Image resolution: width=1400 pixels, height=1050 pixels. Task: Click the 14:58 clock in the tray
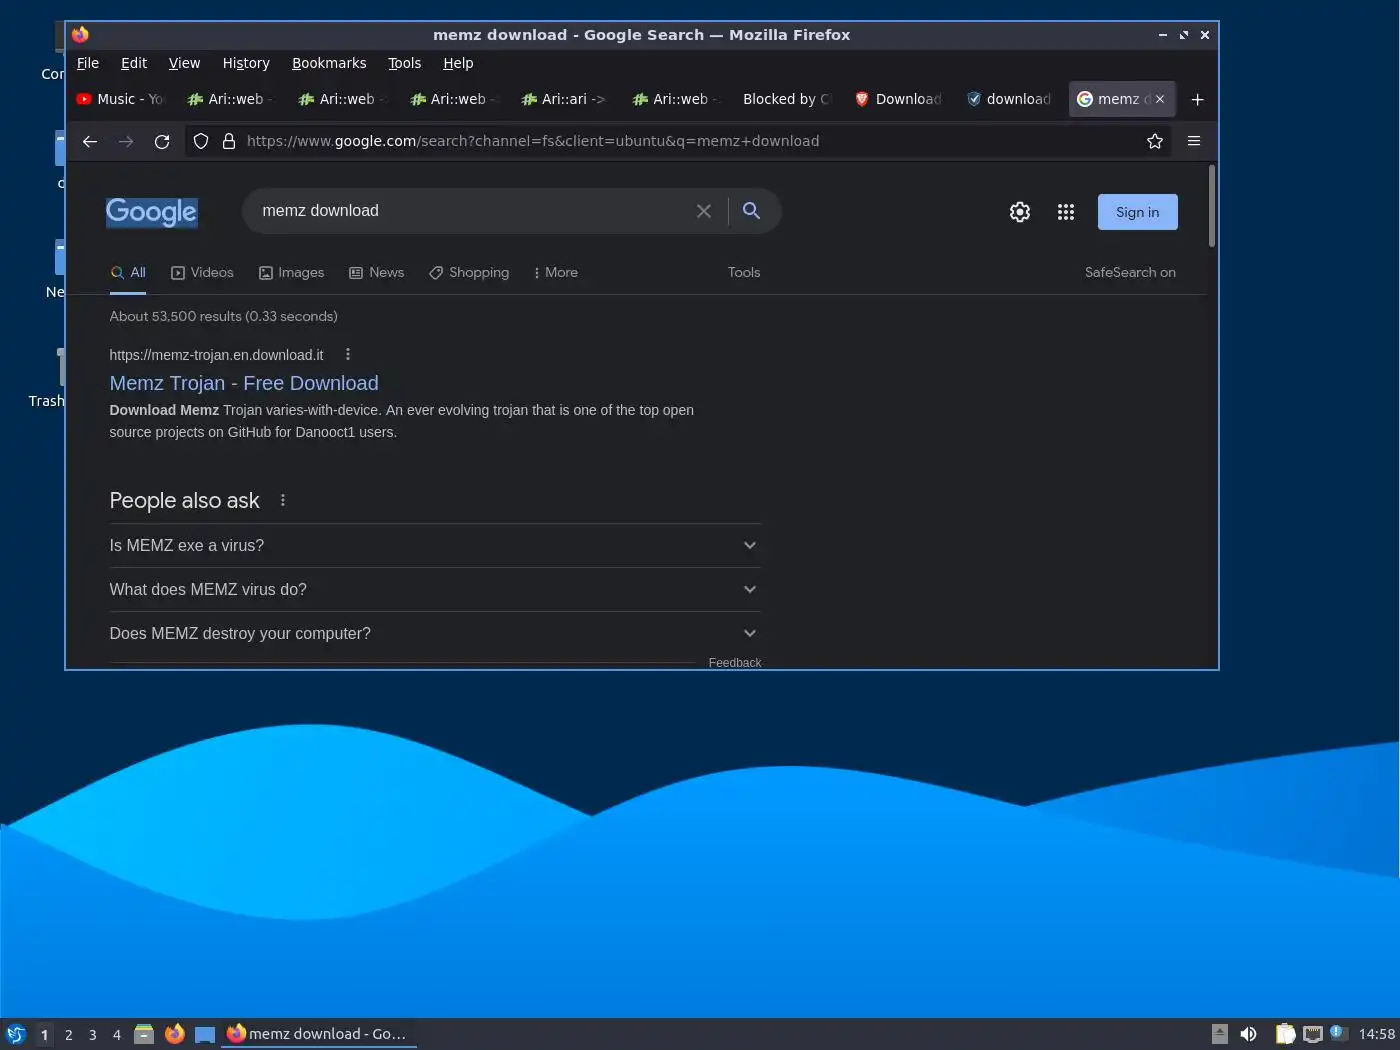1377,1034
